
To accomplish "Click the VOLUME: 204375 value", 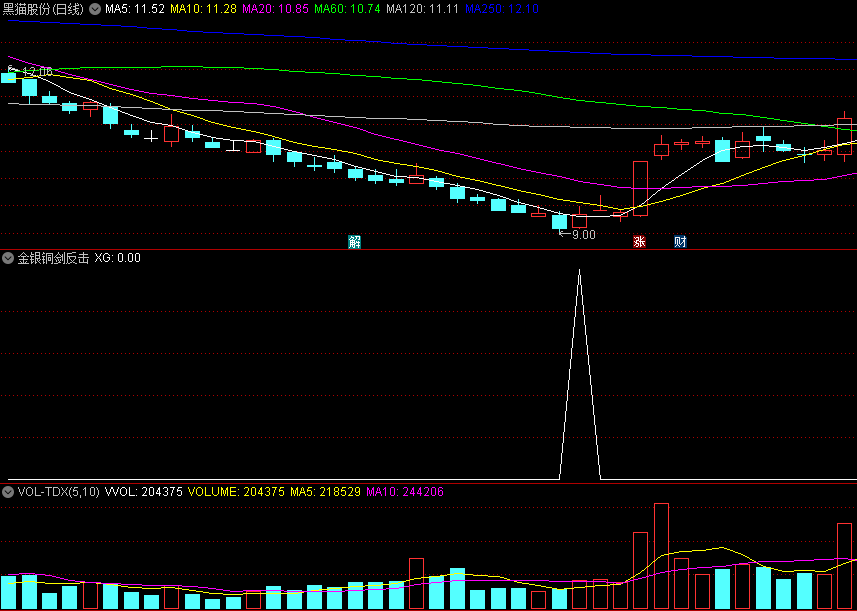I will tap(236, 492).
